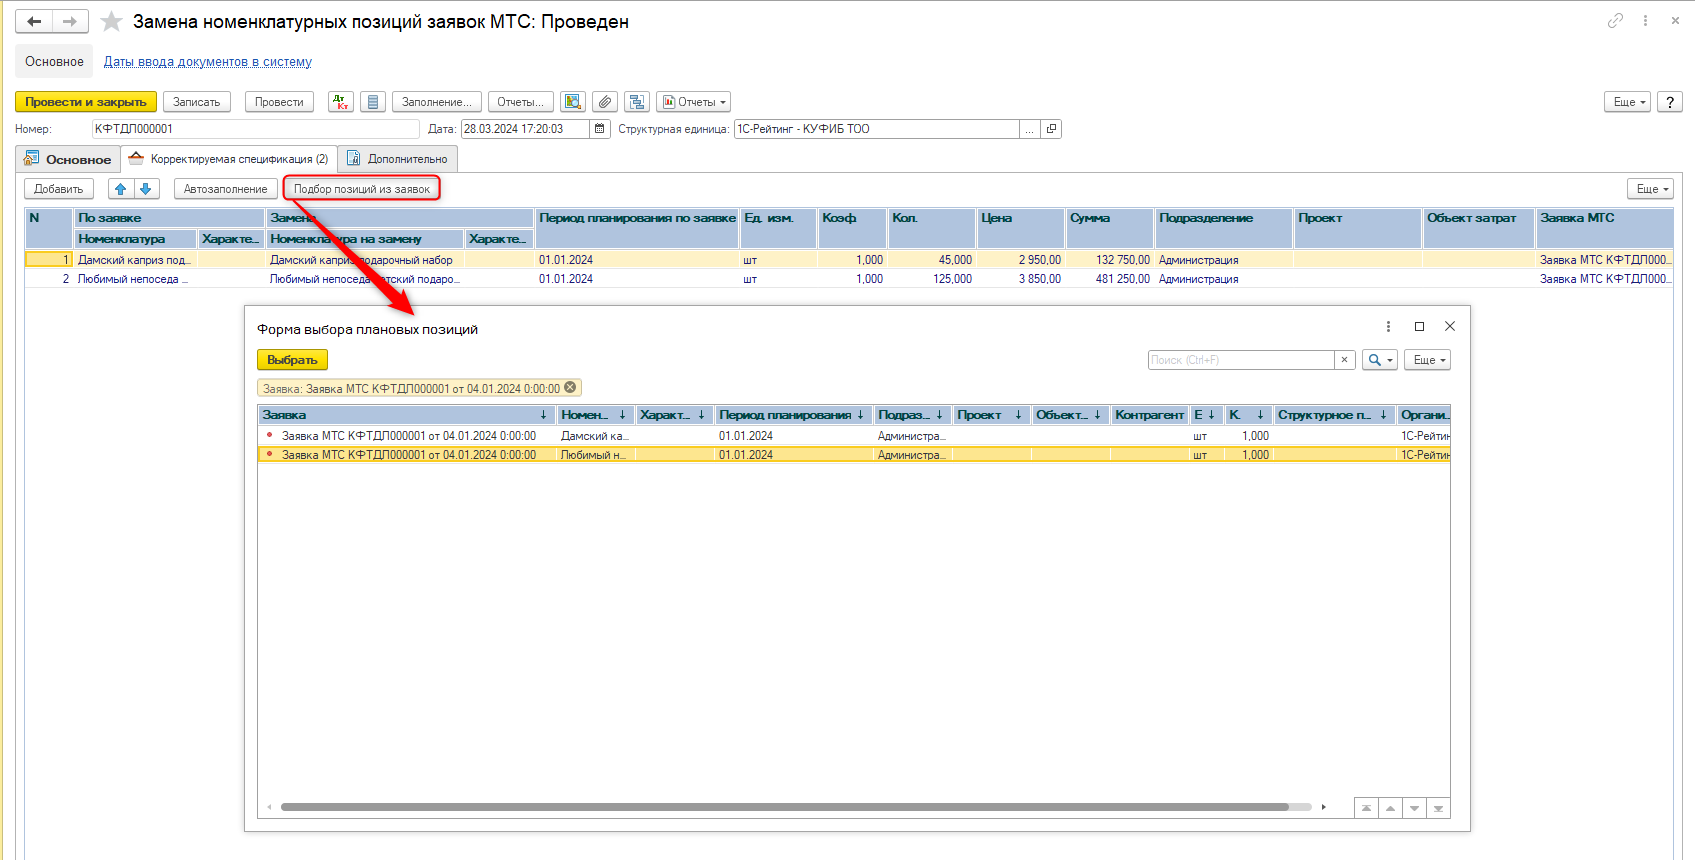Open the icon button left of the paperclip
The width and height of the screenshot is (1695, 860).
572,102
